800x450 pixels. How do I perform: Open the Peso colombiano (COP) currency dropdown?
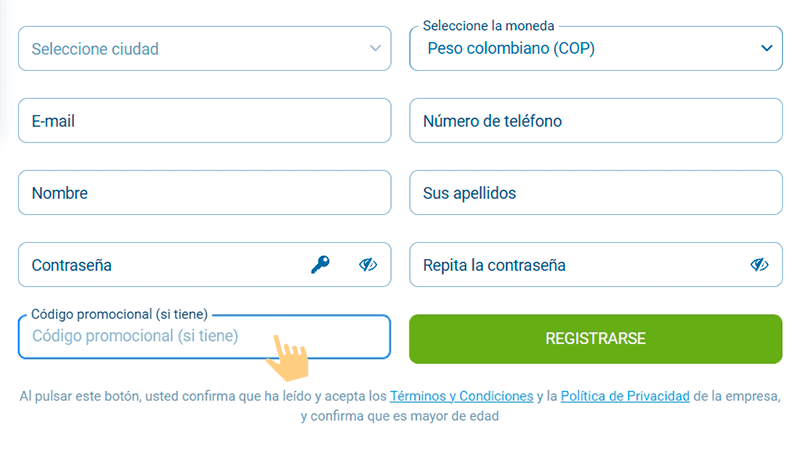pyautogui.click(x=580, y=48)
